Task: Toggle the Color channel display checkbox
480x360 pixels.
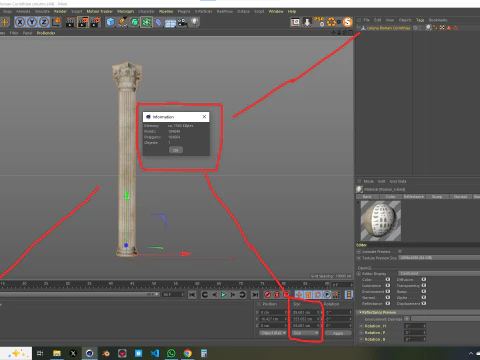Action: (x=388, y=279)
